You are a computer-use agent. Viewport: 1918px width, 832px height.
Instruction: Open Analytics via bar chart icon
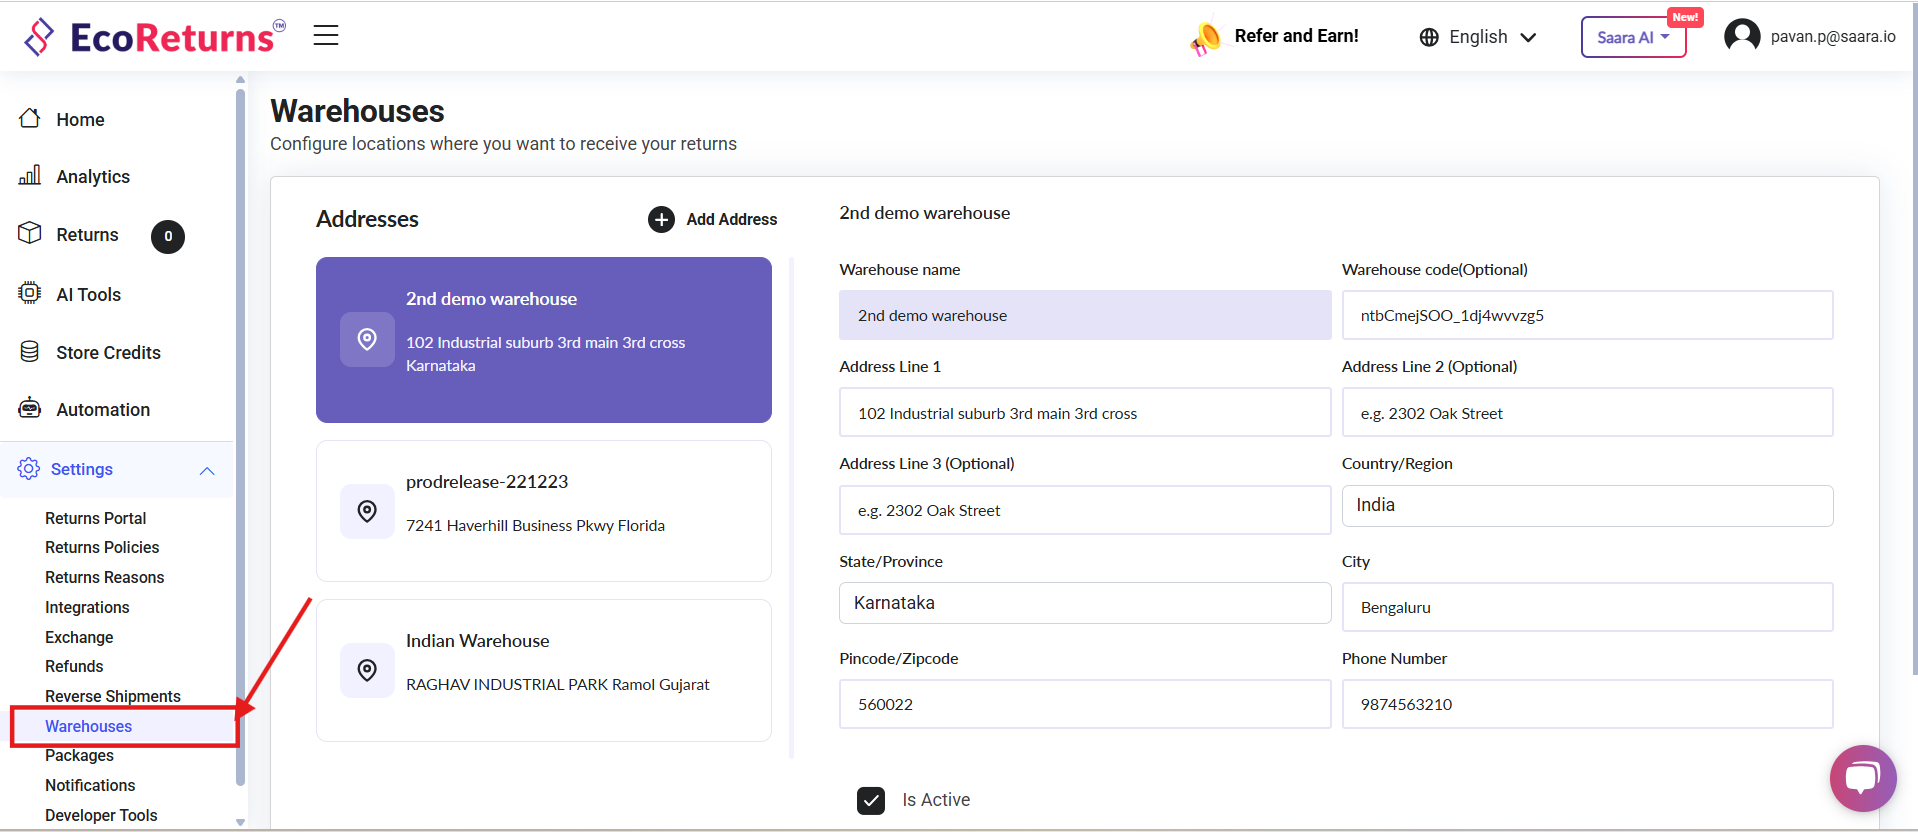click(x=30, y=176)
